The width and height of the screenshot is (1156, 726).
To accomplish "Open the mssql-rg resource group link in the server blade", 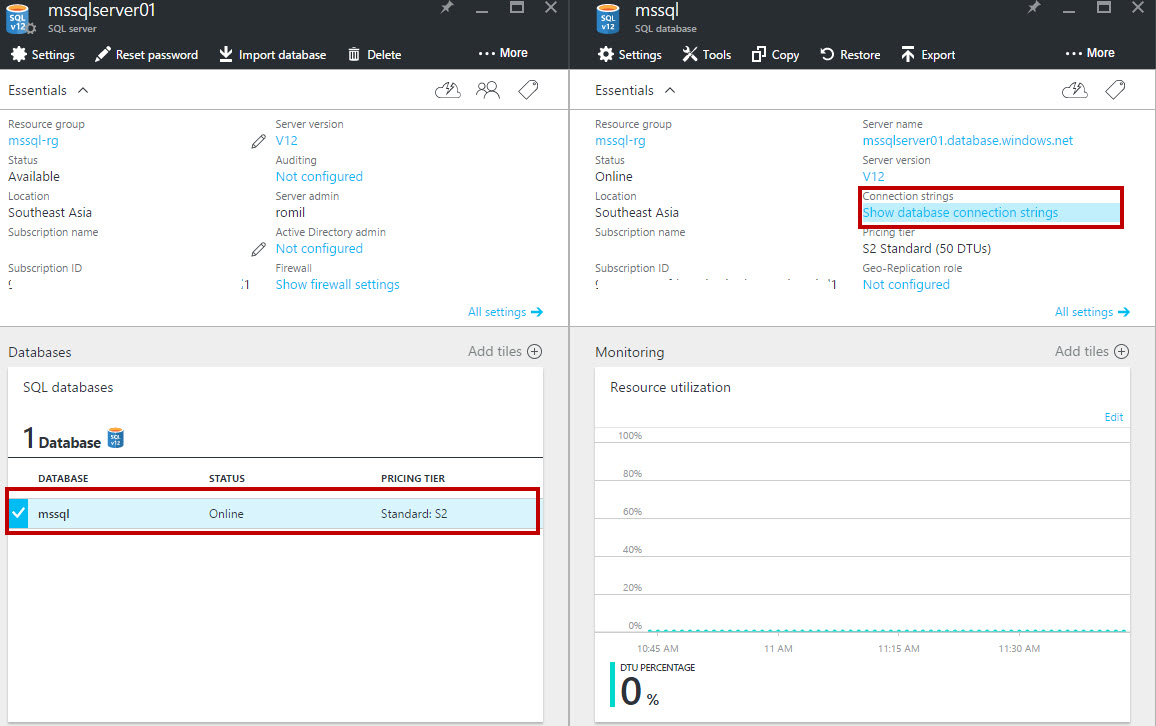I will point(33,141).
